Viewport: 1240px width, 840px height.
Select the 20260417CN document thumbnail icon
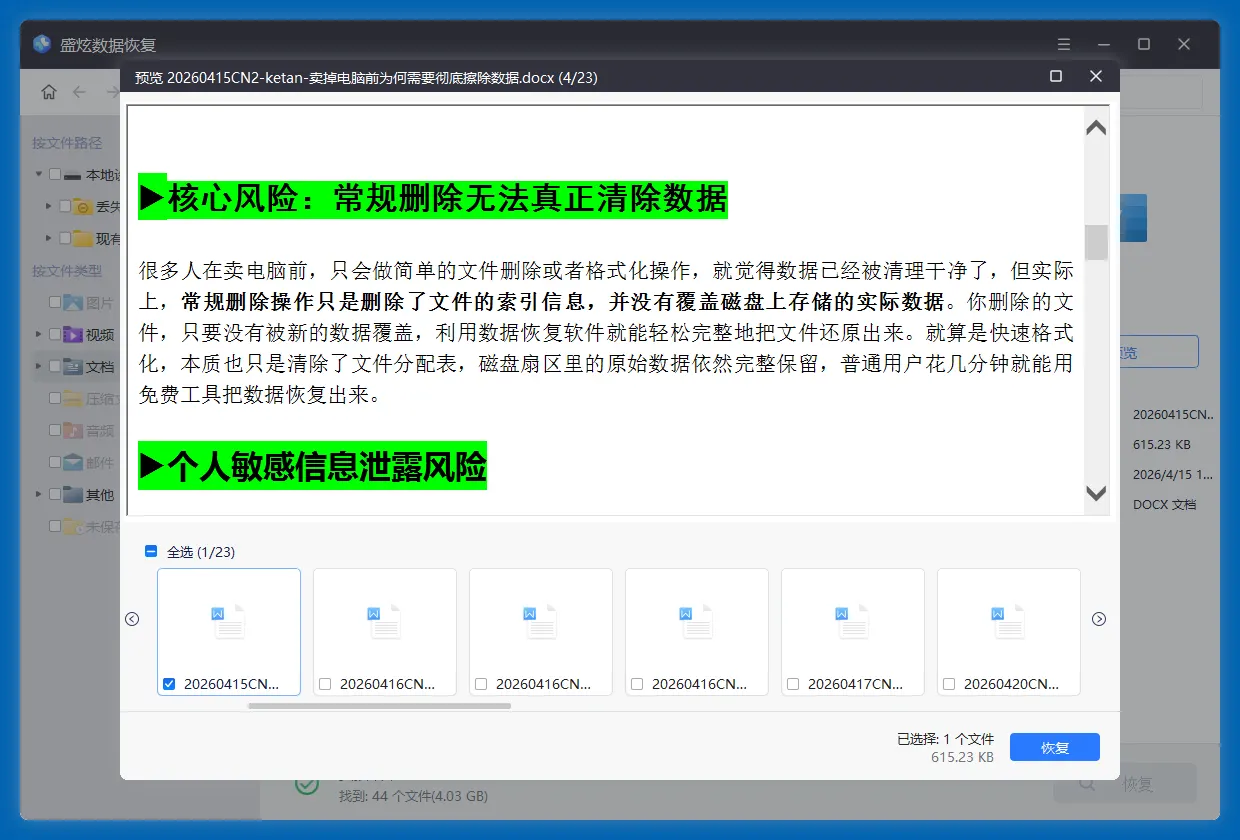point(853,621)
